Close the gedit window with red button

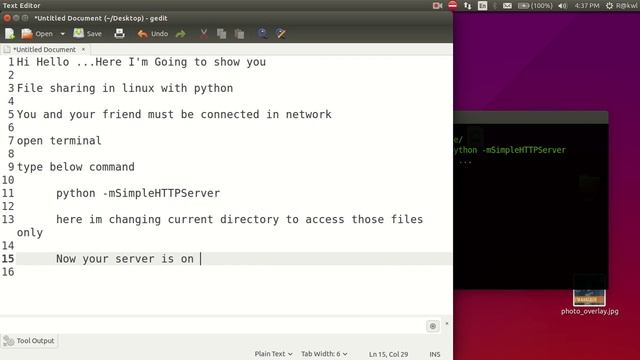click(x=7, y=18)
